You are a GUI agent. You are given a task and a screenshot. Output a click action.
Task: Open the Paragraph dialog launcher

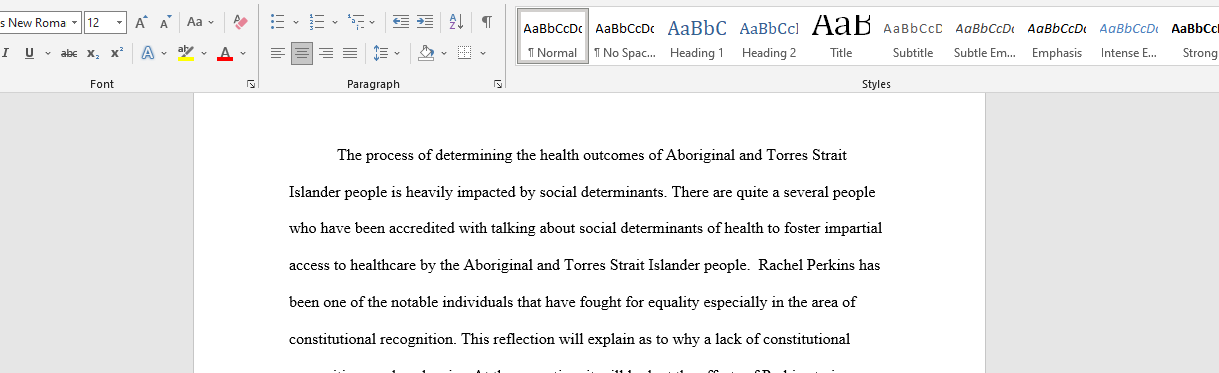pos(498,85)
